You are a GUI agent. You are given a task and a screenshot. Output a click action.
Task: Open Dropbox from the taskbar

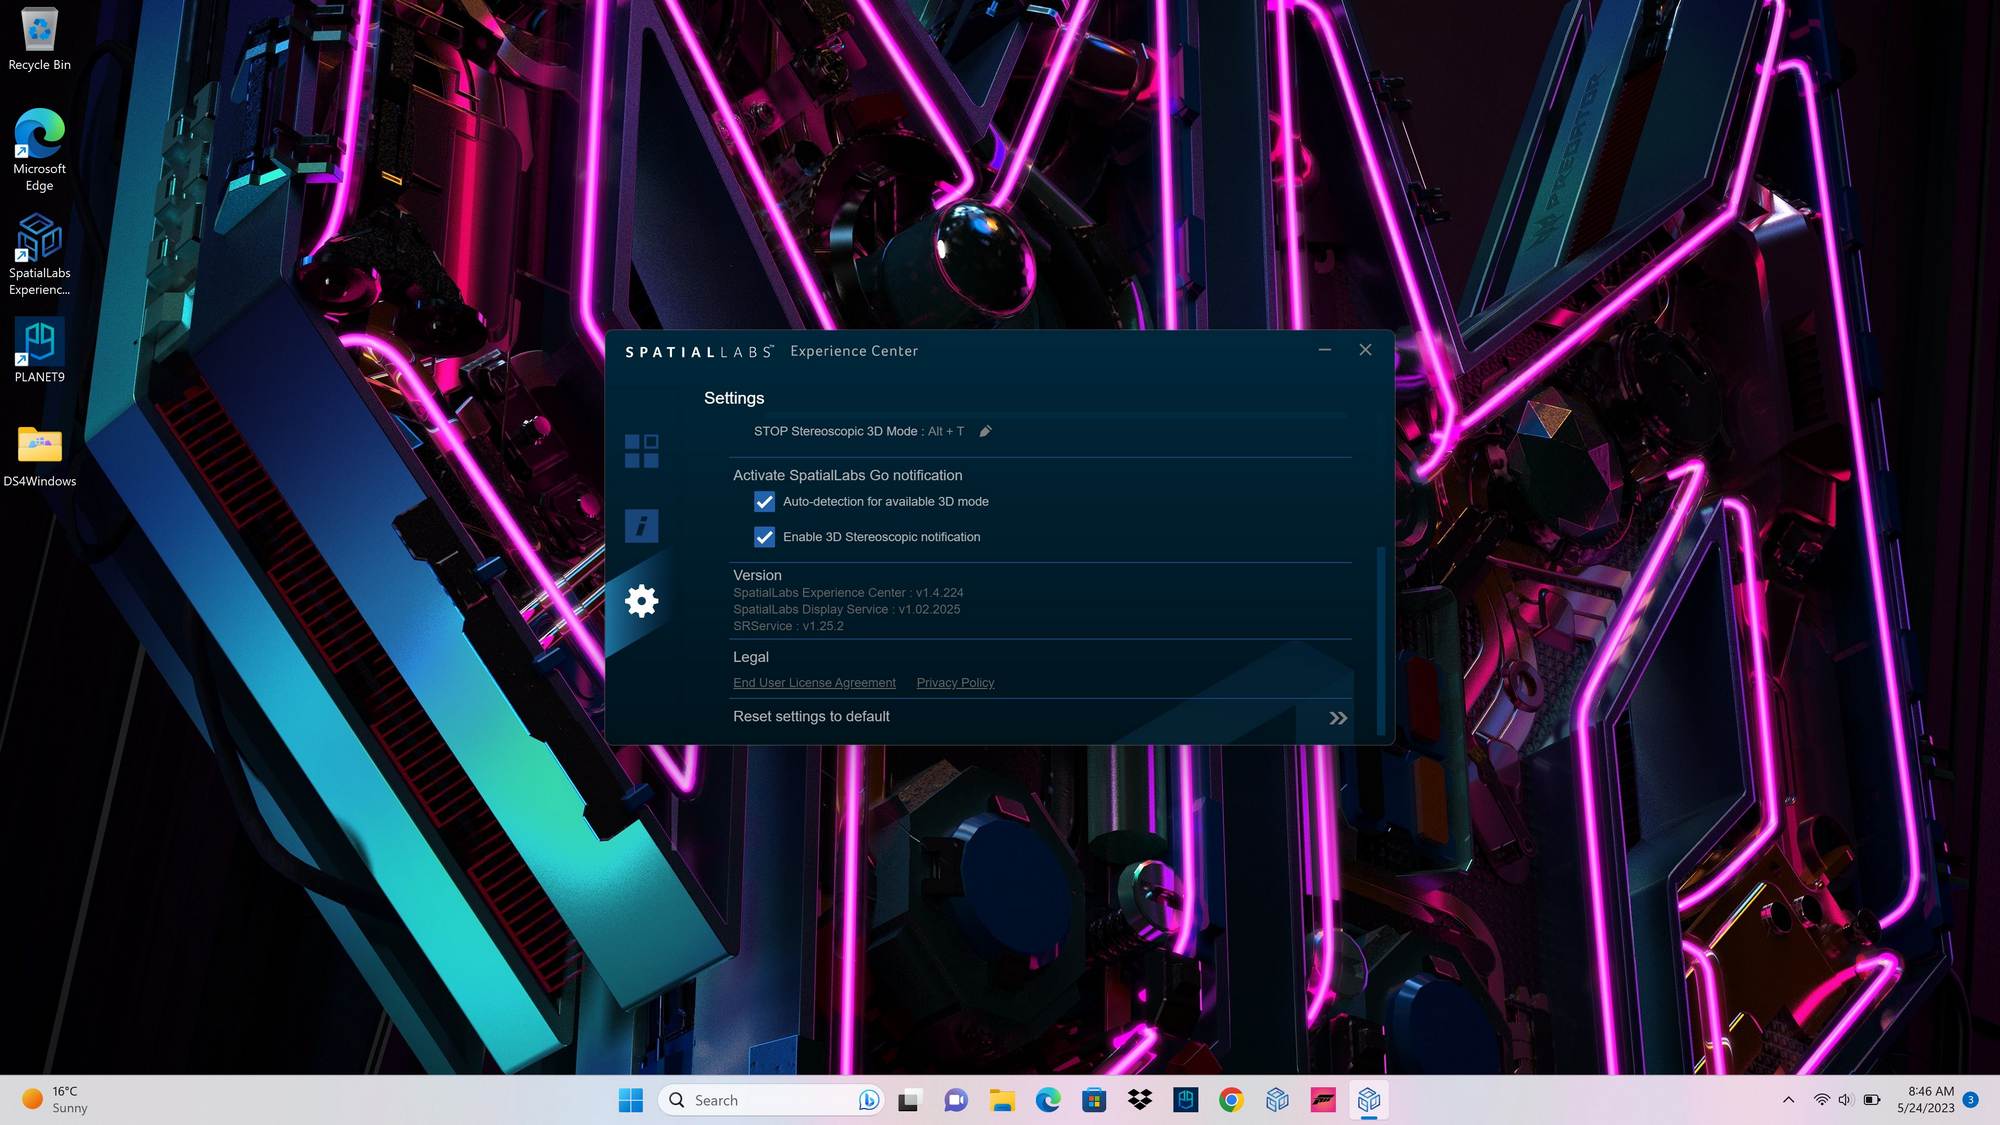(x=1140, y=1100)
